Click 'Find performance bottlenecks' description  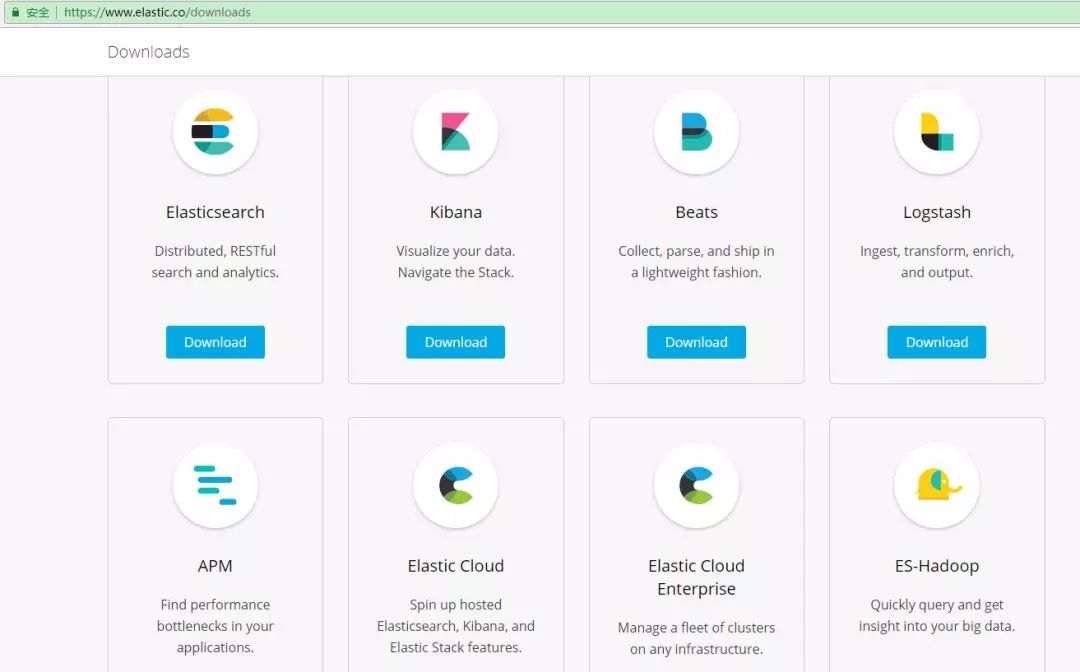point(215,626)
